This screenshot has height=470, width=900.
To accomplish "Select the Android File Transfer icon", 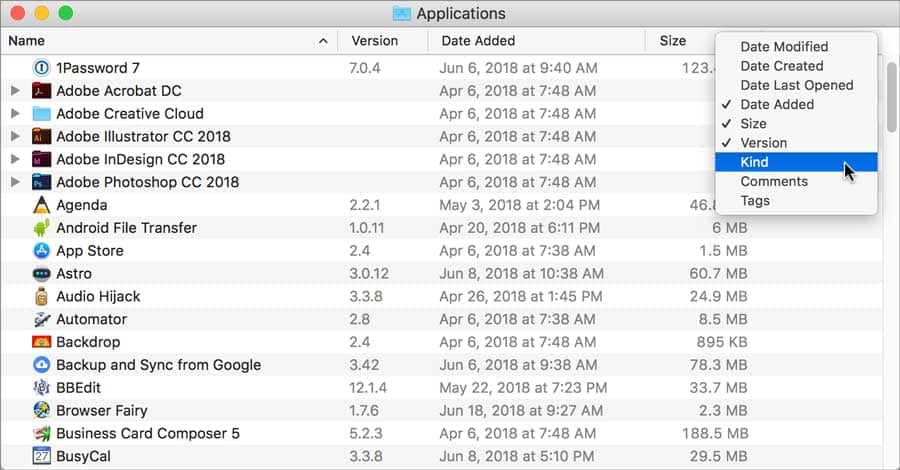I will [41, 228].
